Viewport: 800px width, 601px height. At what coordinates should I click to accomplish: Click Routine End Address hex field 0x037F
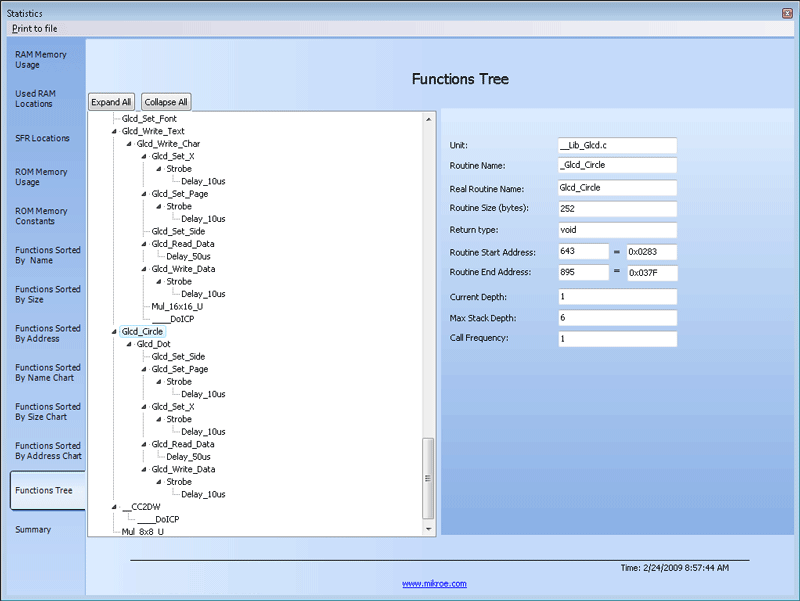(653, 273)
